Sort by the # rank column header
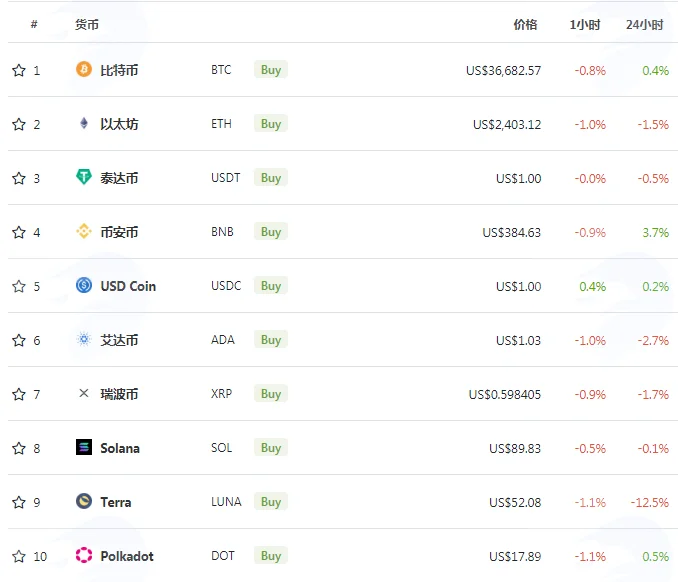678x582 pixels. [34, 25]
